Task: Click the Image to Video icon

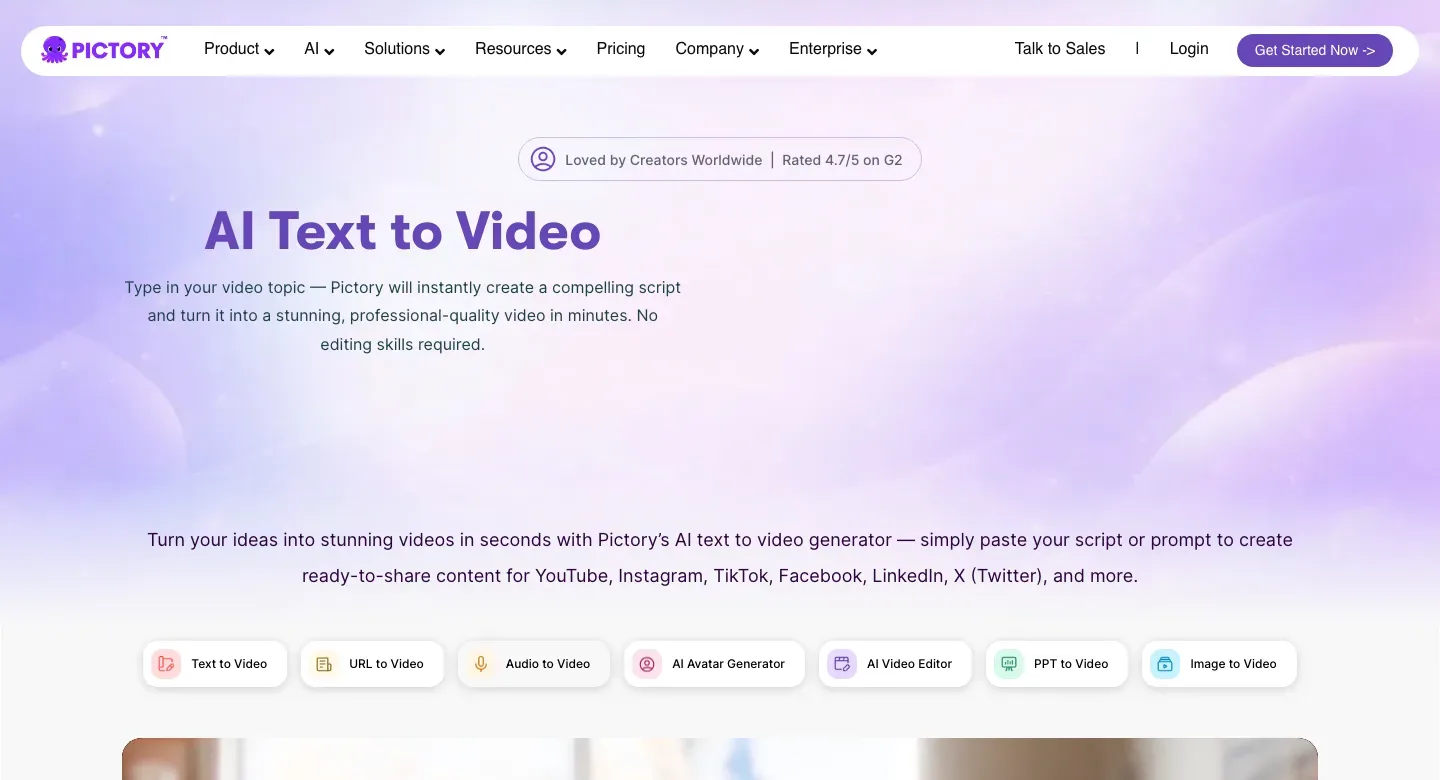Action: pyautogui.click(x=1165, y=664)
